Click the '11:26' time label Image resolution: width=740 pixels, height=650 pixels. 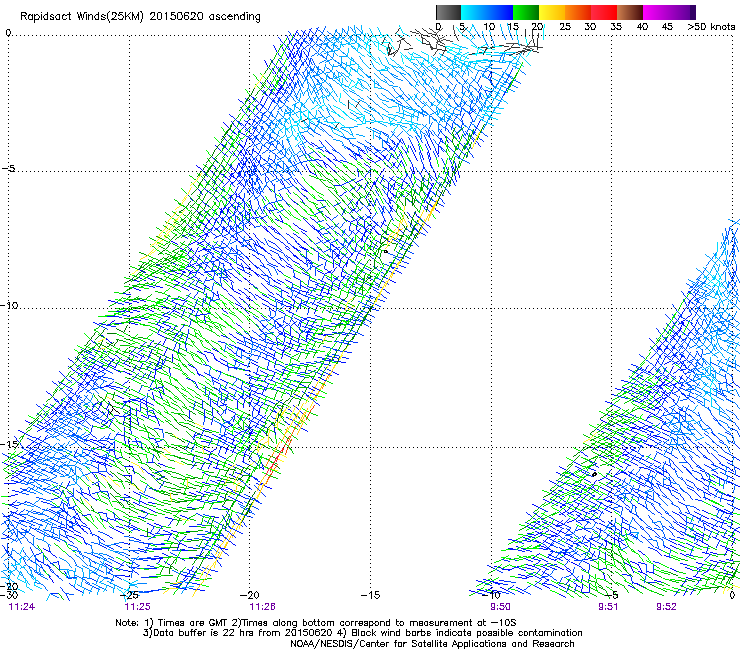coord(262,607)
